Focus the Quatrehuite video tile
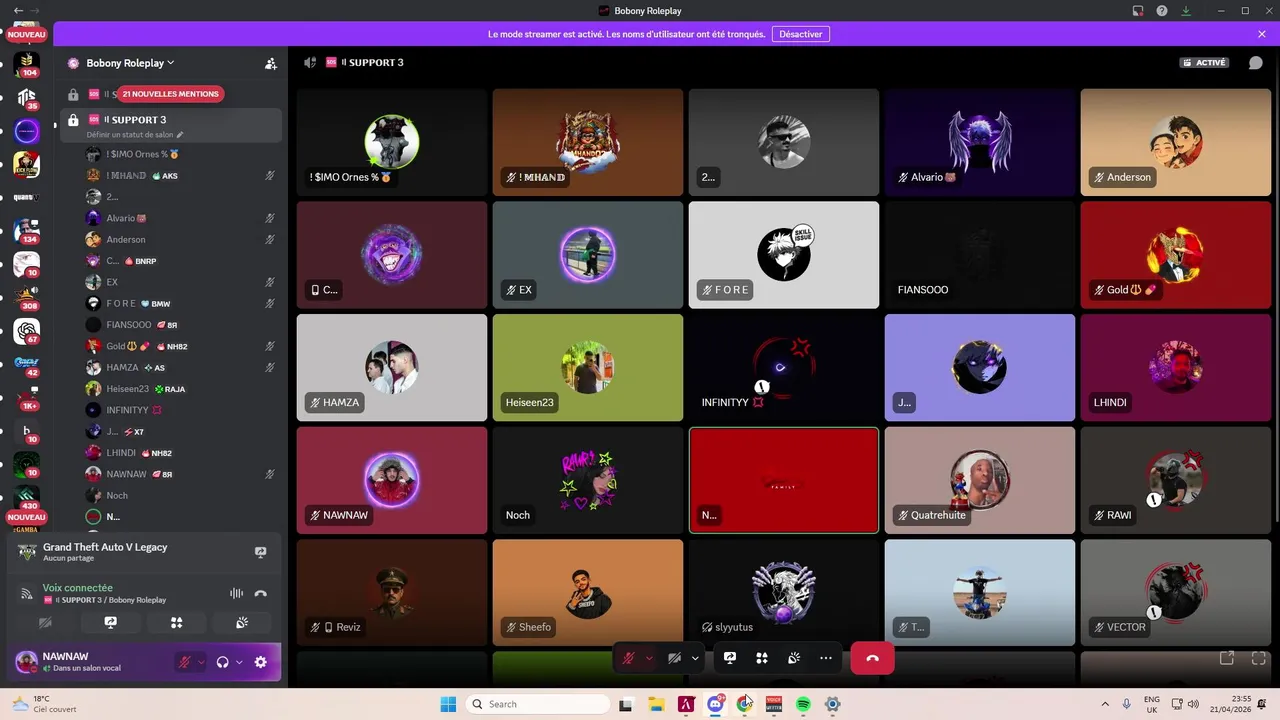Screen dimensions: 1280x720 click(980, 480)
